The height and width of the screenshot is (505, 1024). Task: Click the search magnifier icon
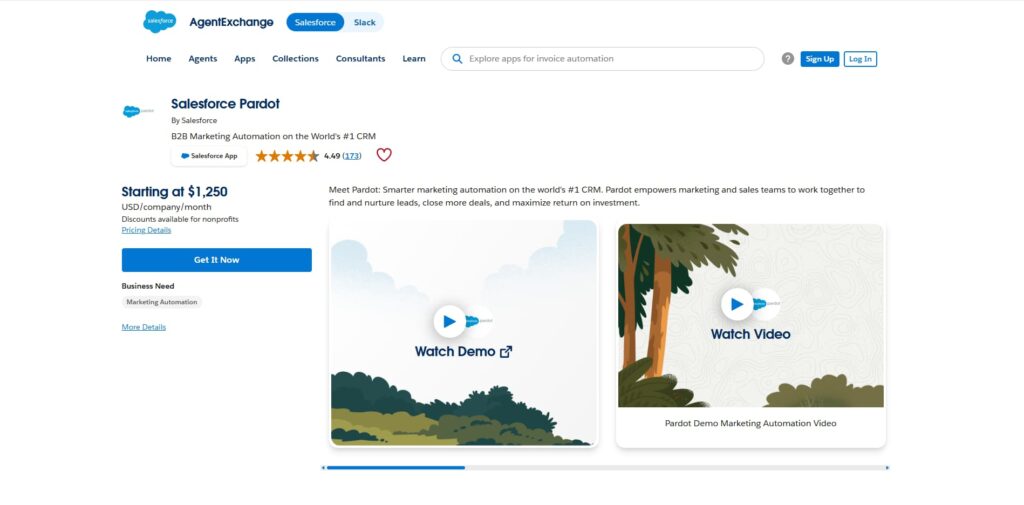[457, 59]
